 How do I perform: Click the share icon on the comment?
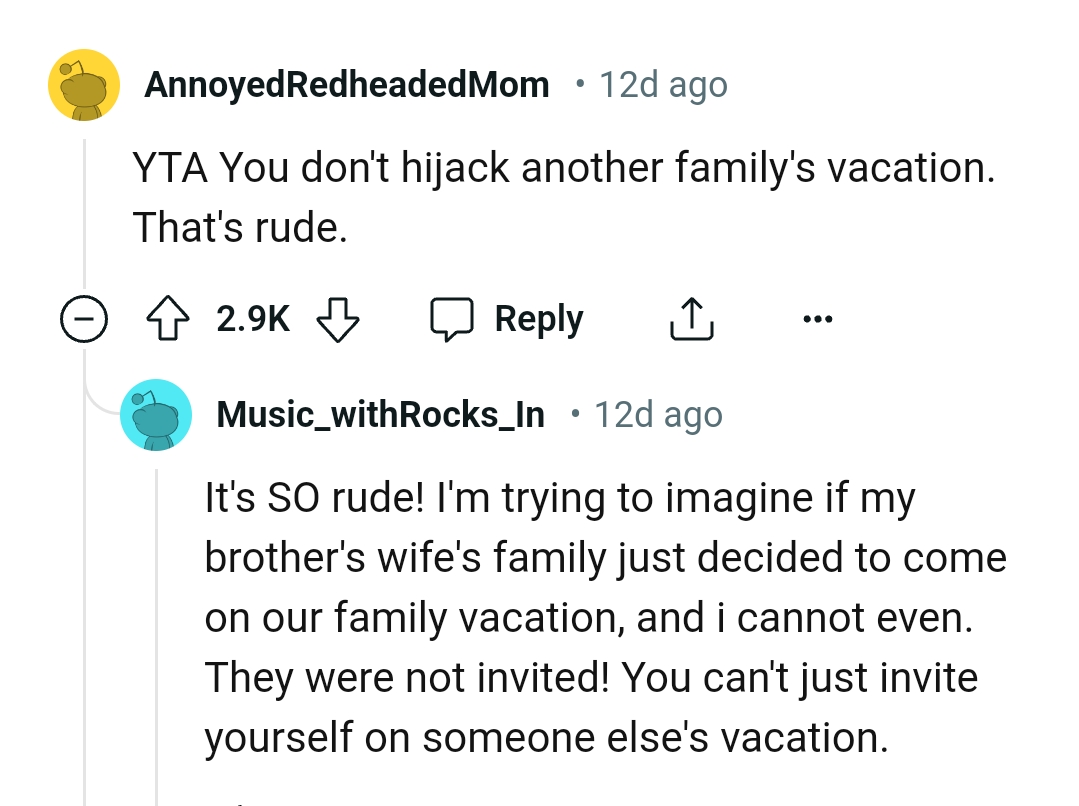[691, 317]
